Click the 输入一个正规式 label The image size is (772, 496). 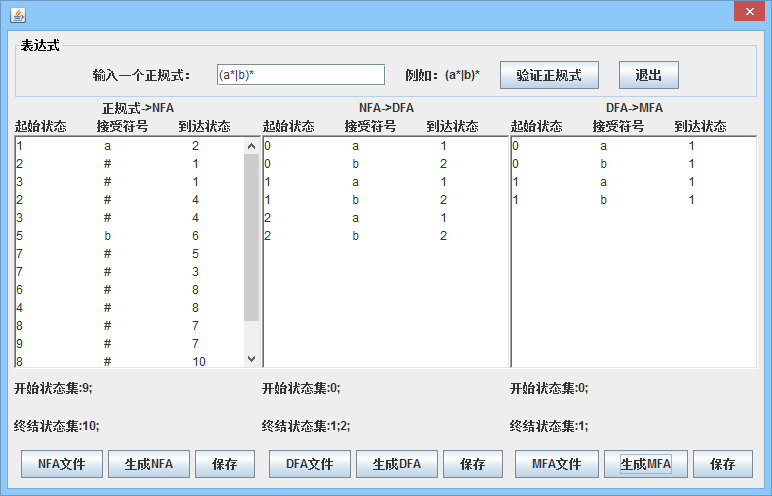coord(141,75)
